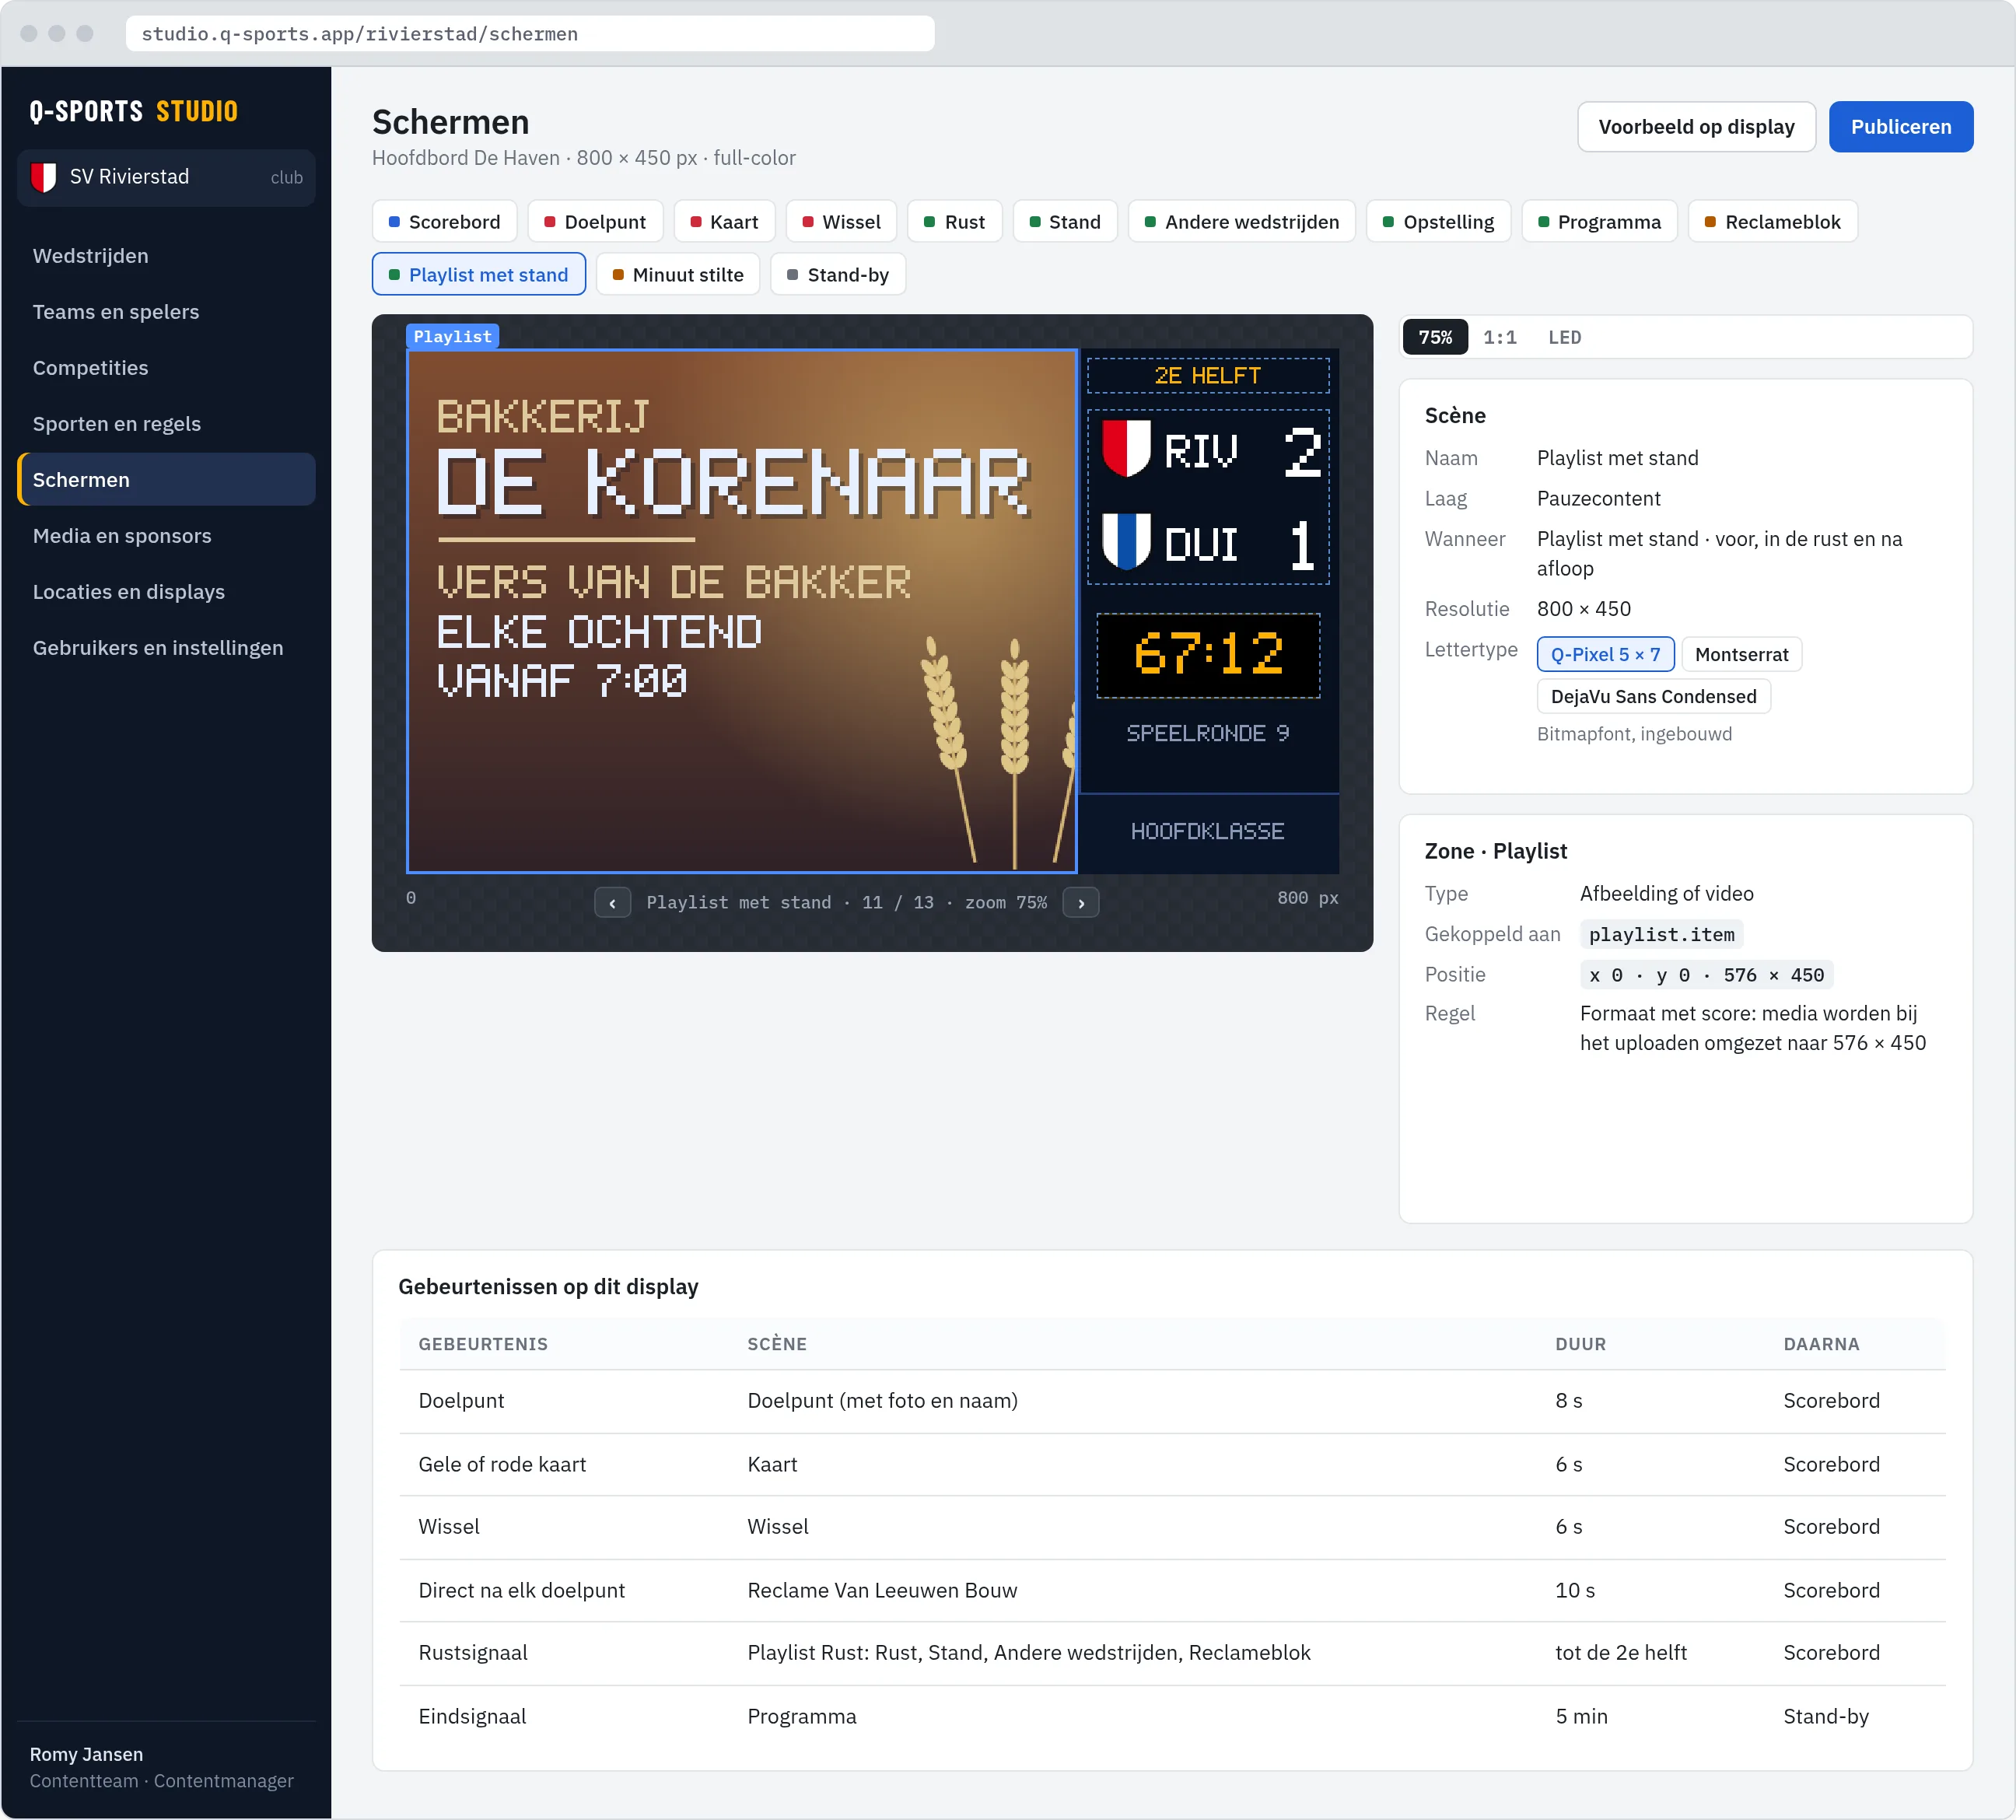Screen dimensions: 2016x1820
Task: Go to next playlist item arrow
Action: point(1081,903)
